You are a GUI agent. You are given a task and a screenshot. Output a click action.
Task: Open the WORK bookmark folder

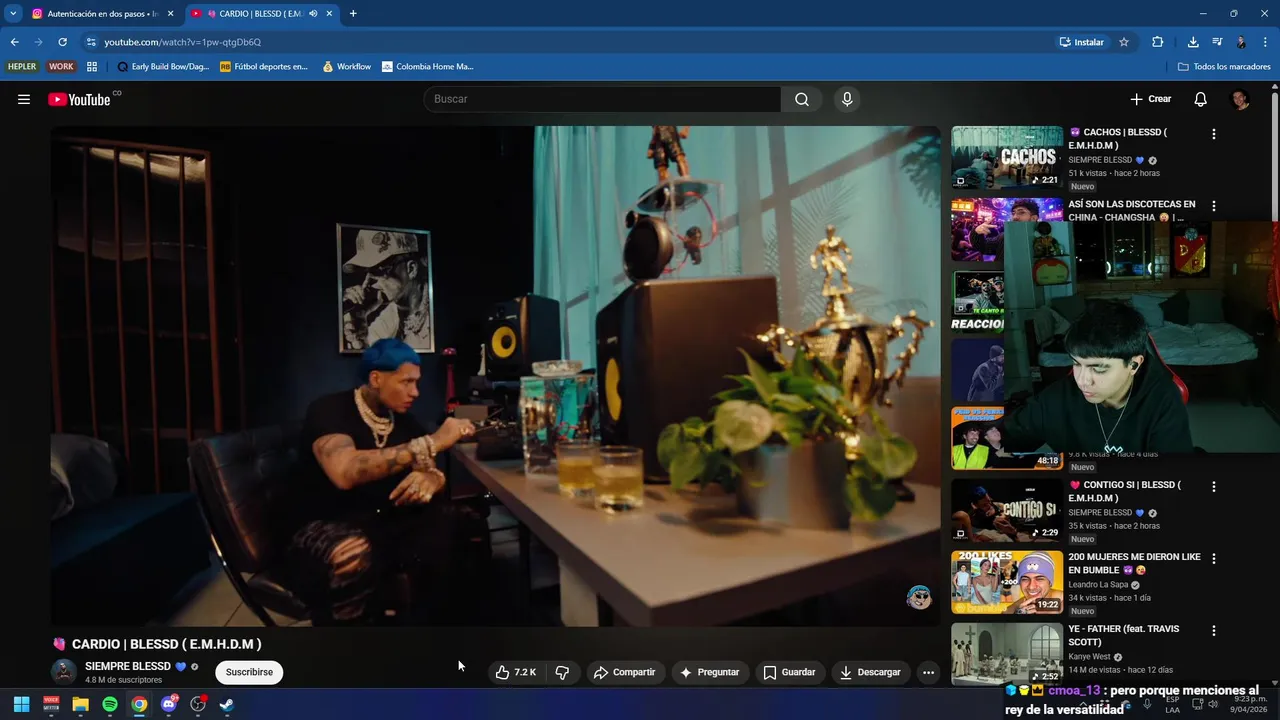click(61, 67)
